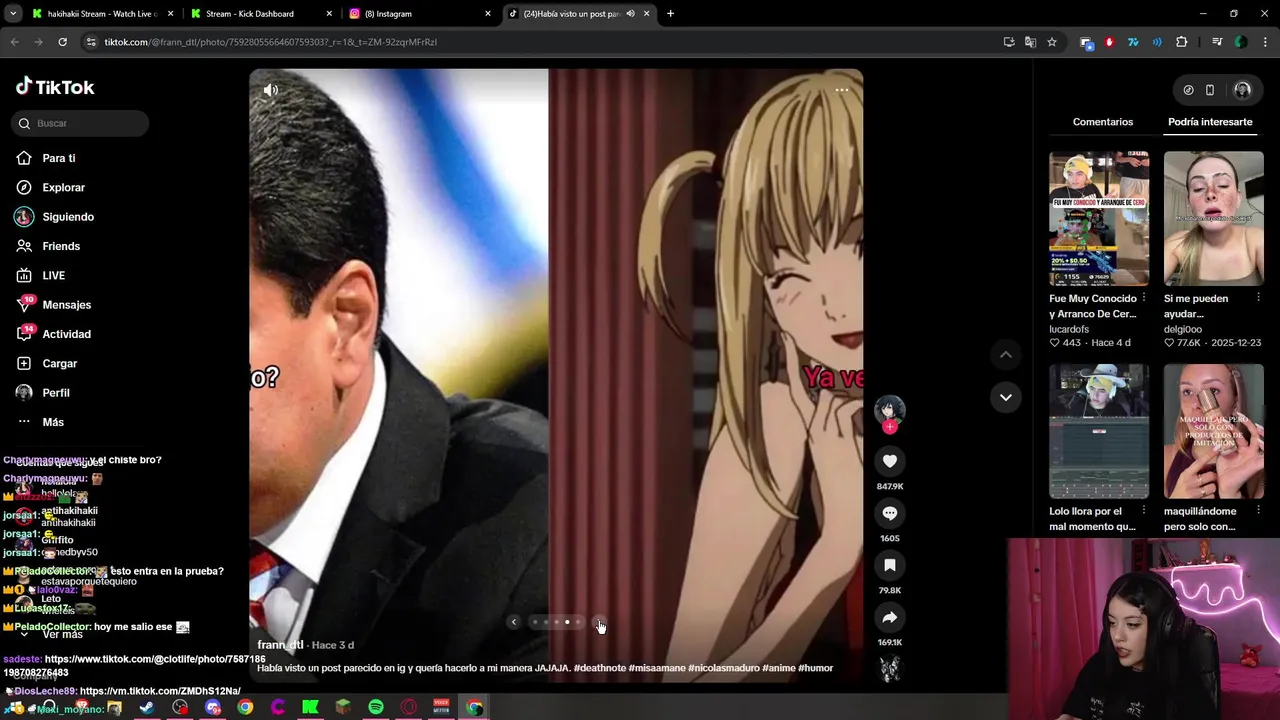Like the post with the heart icon
Screen dimensions: 1280x720
[x=889, y=461]
